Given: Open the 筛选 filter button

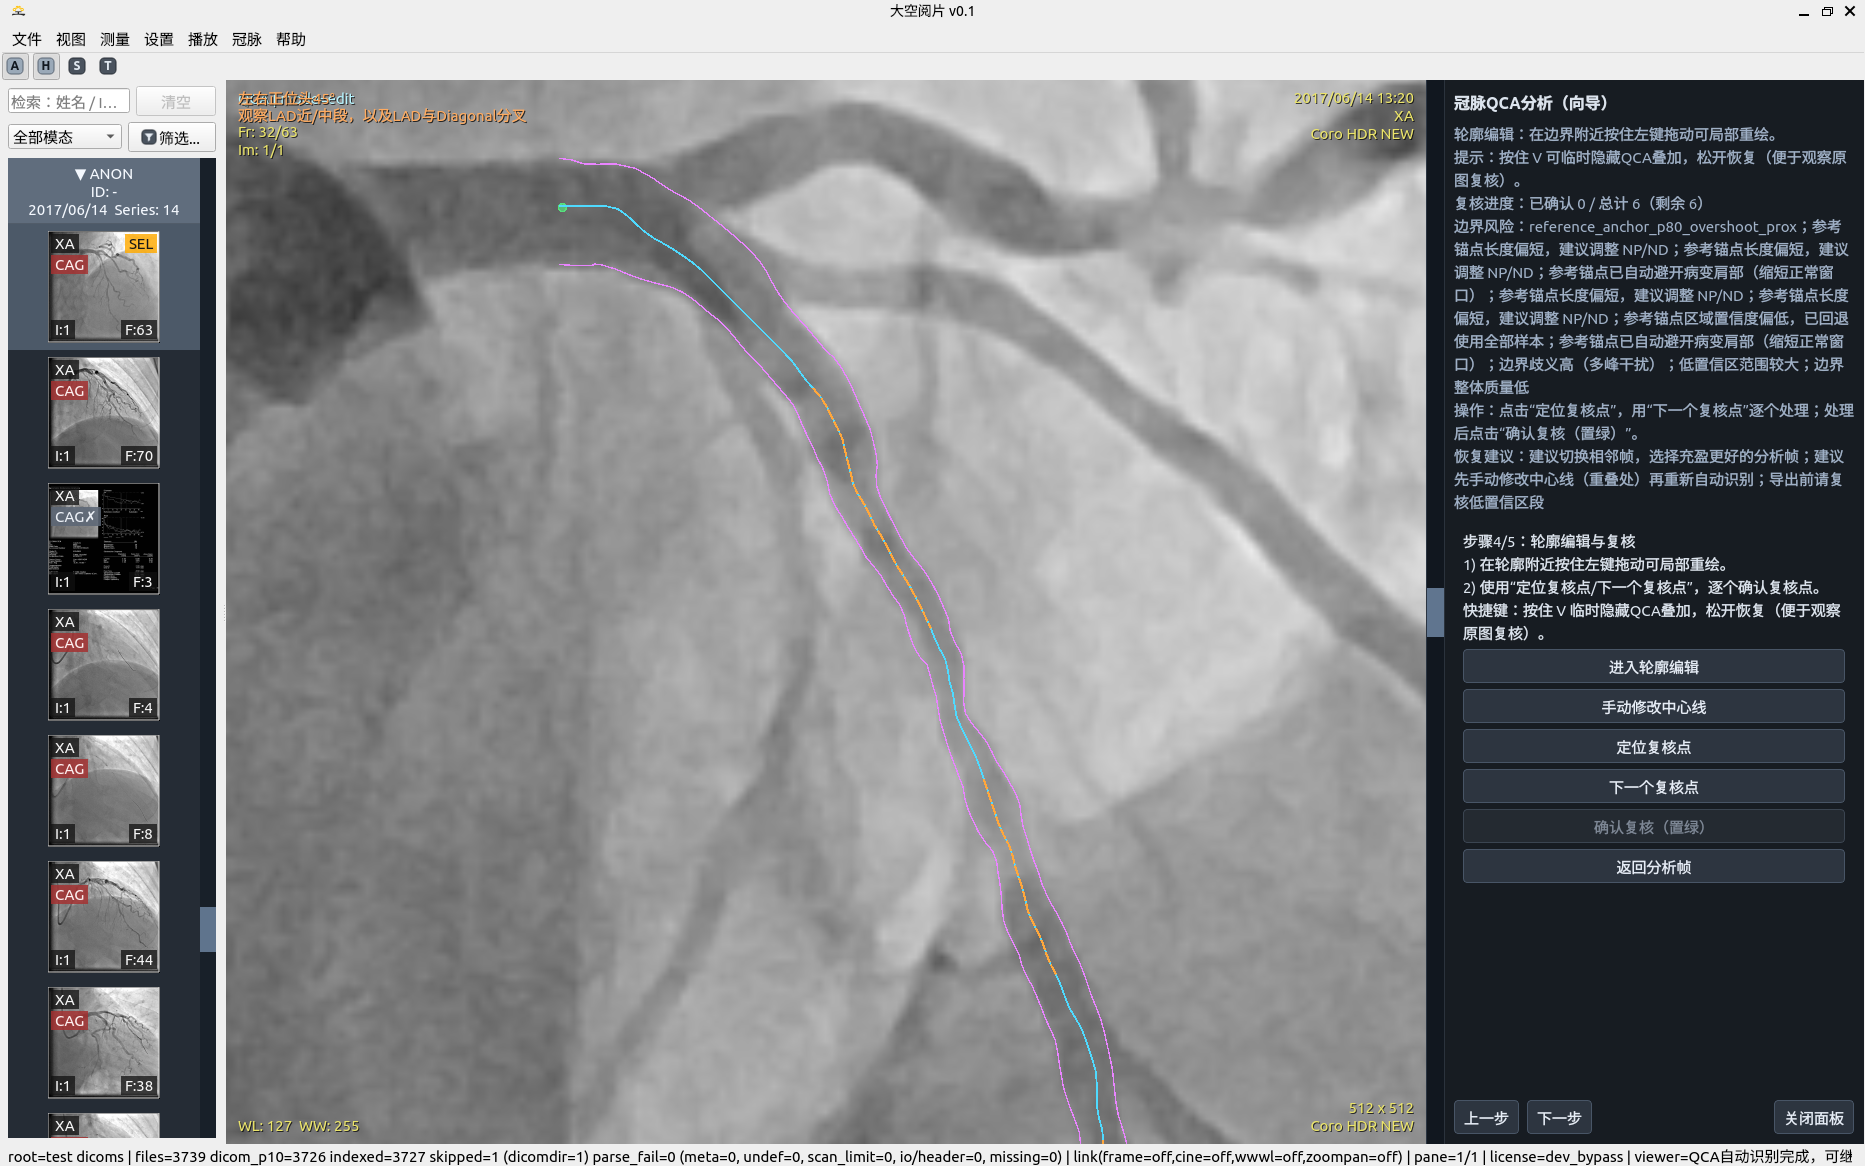Looking at the screenshot, I should tap(171, 137).
